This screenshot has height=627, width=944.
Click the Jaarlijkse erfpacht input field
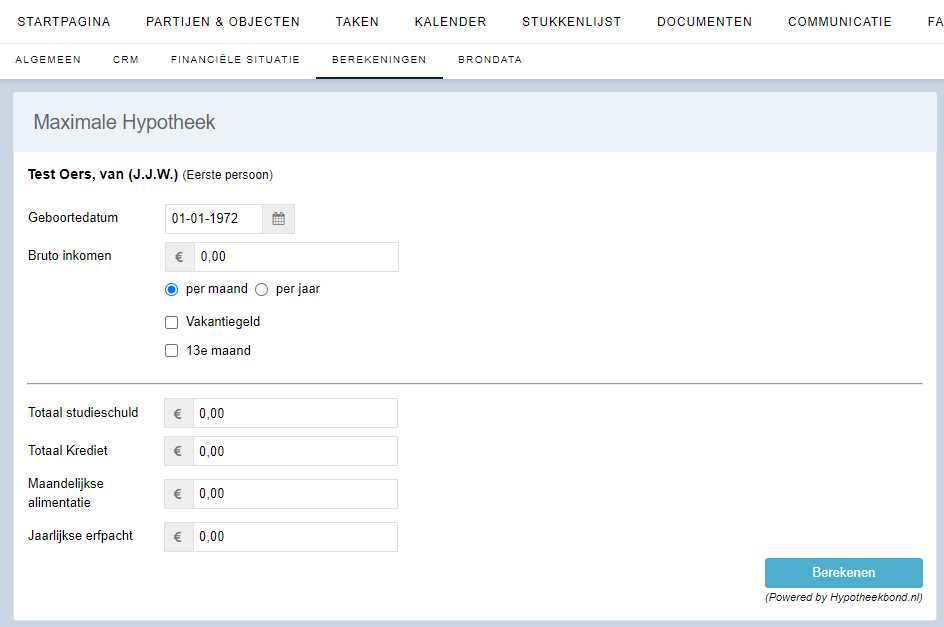click(294, 537)
